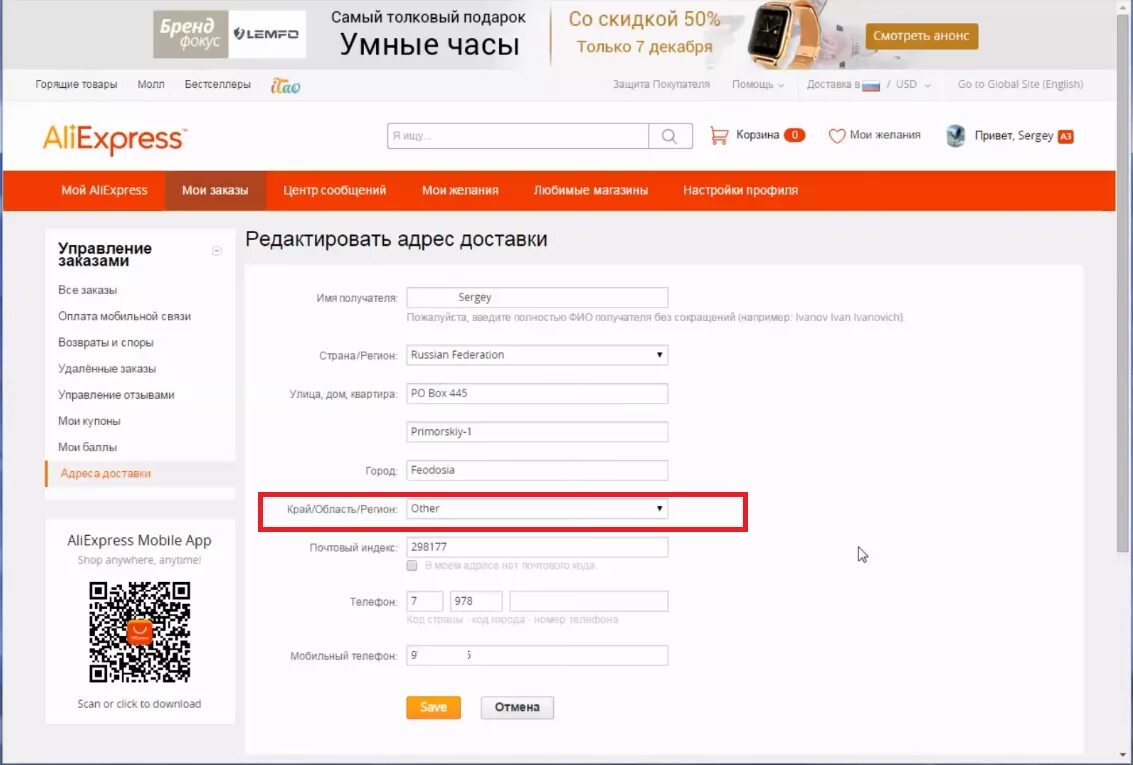Image resolution: width=1133 pixels, height=765 pixels.
Task: Toggle 'no postal code' checkbox
Action: pos(412,566)
